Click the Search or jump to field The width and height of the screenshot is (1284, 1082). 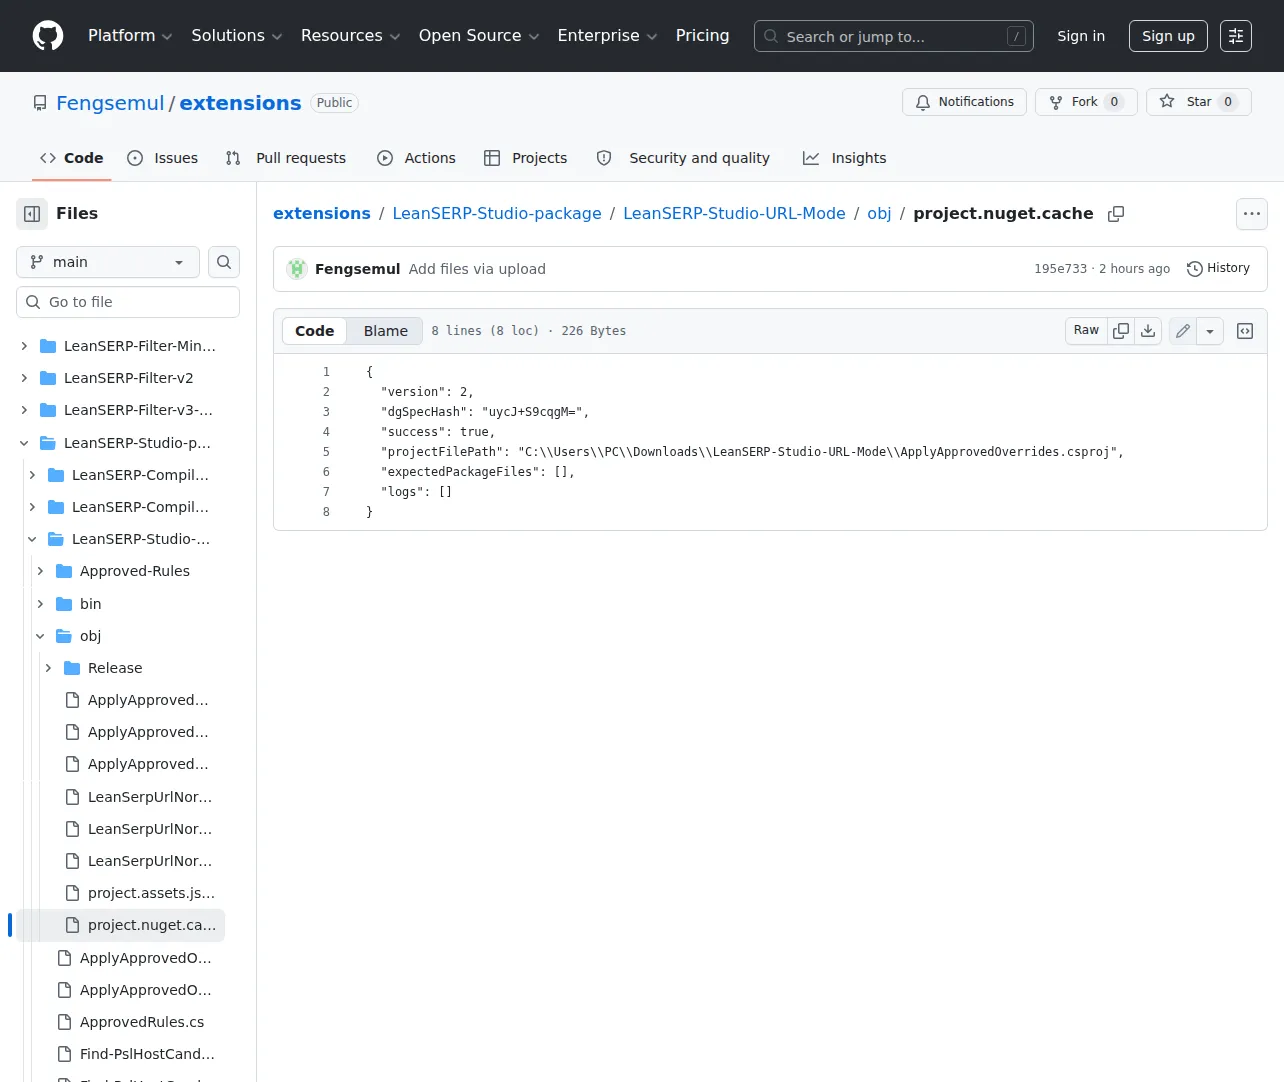click(894, 36)
